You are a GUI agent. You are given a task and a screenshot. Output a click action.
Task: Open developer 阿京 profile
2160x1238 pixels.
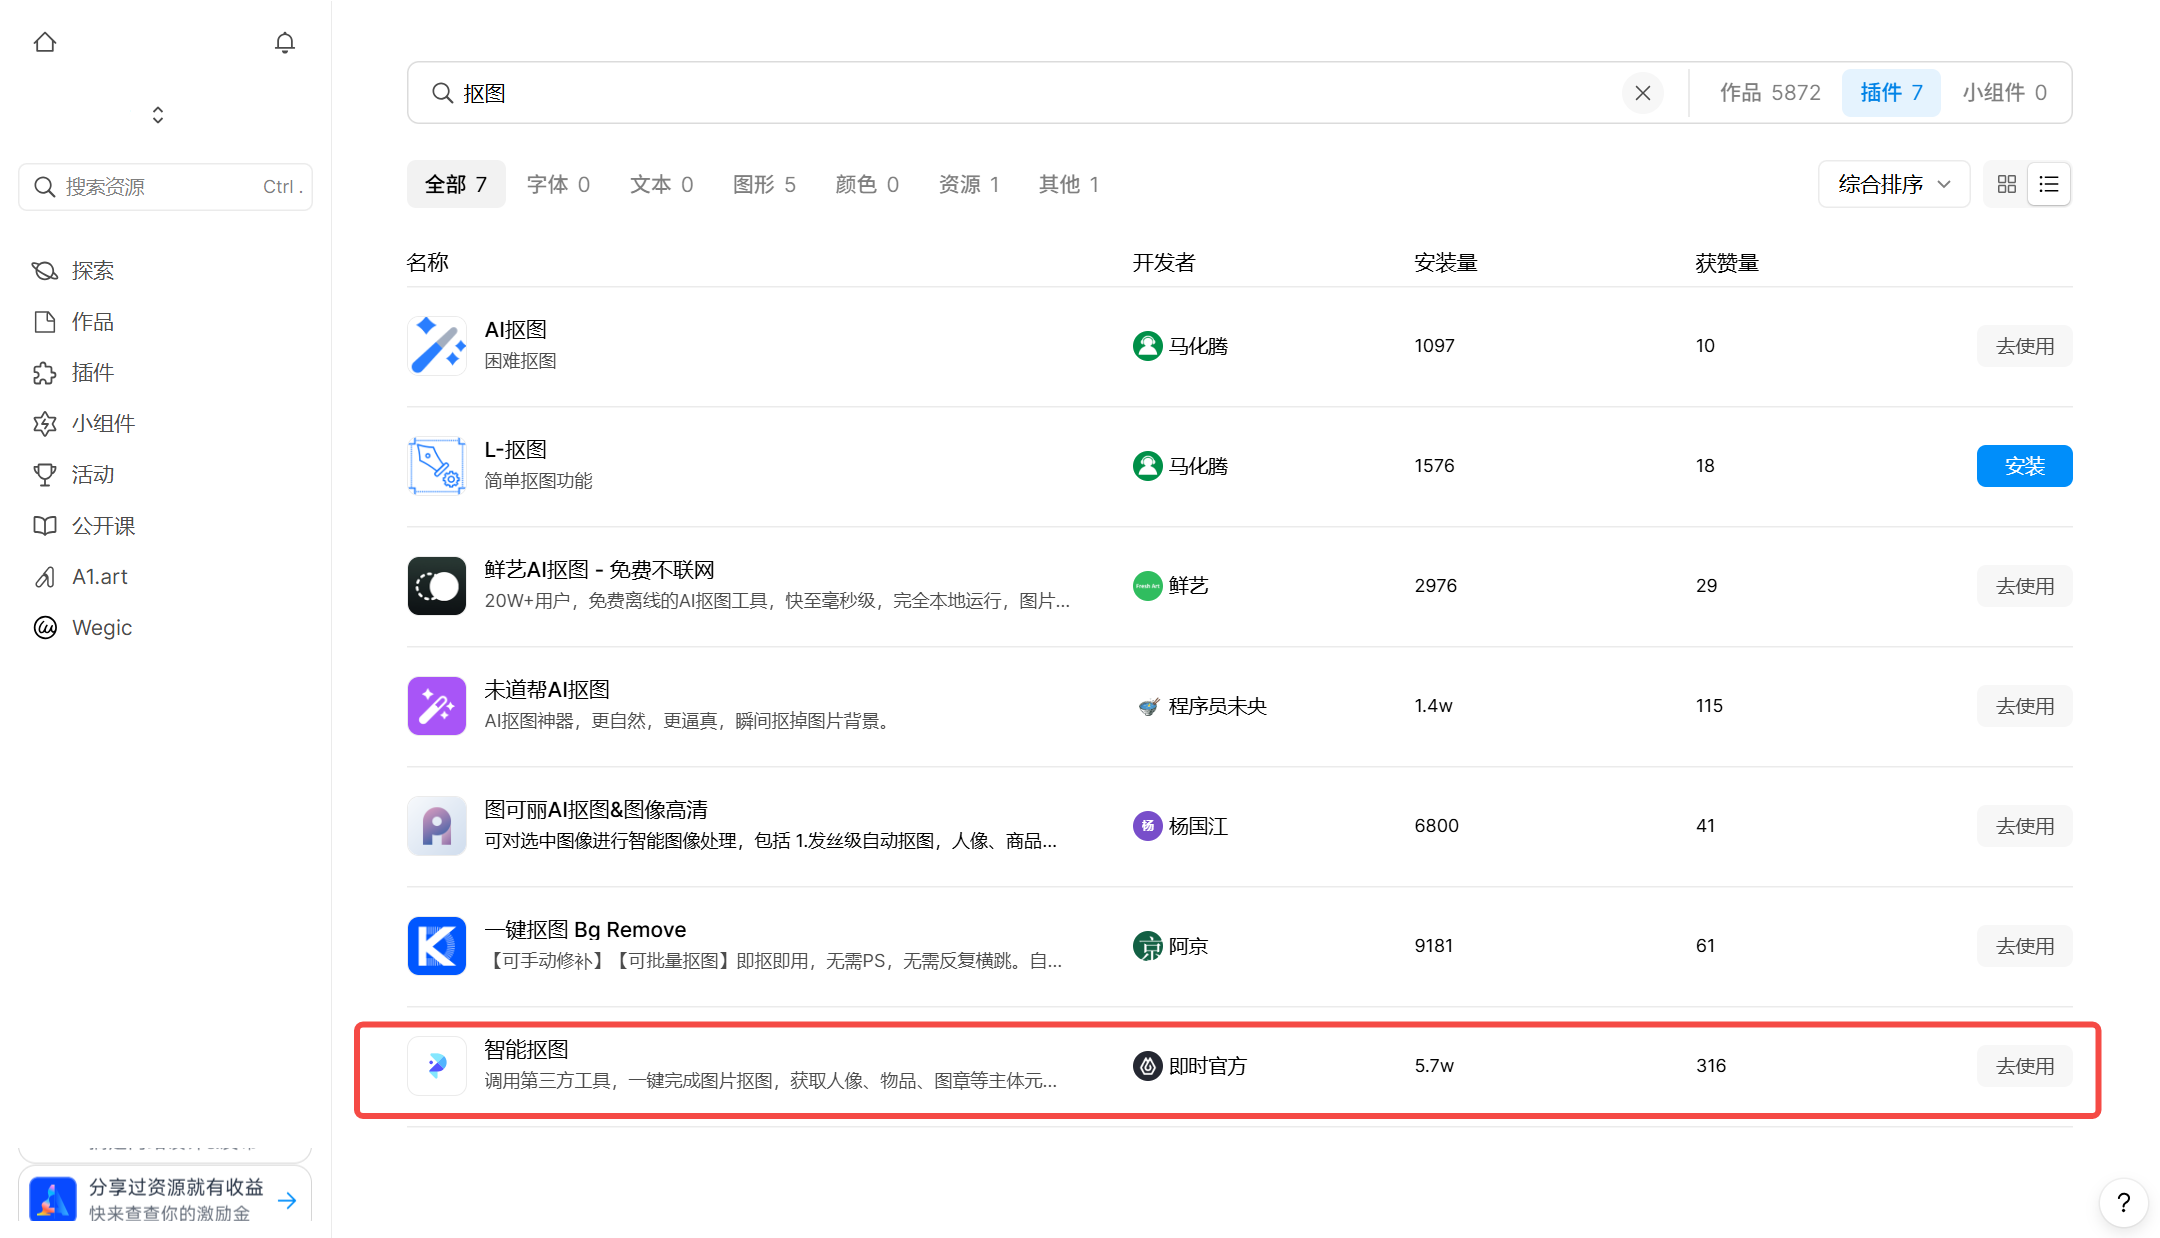1170,946
